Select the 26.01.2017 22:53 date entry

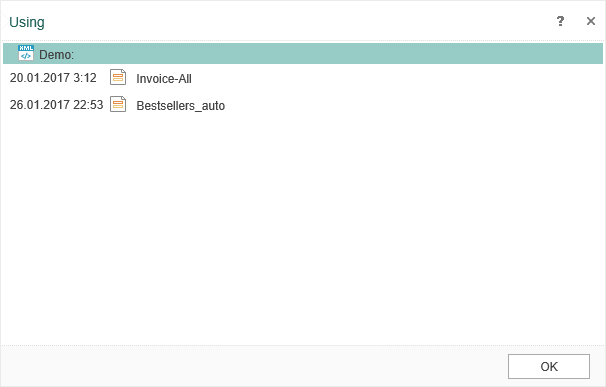(x=56, y=105)
